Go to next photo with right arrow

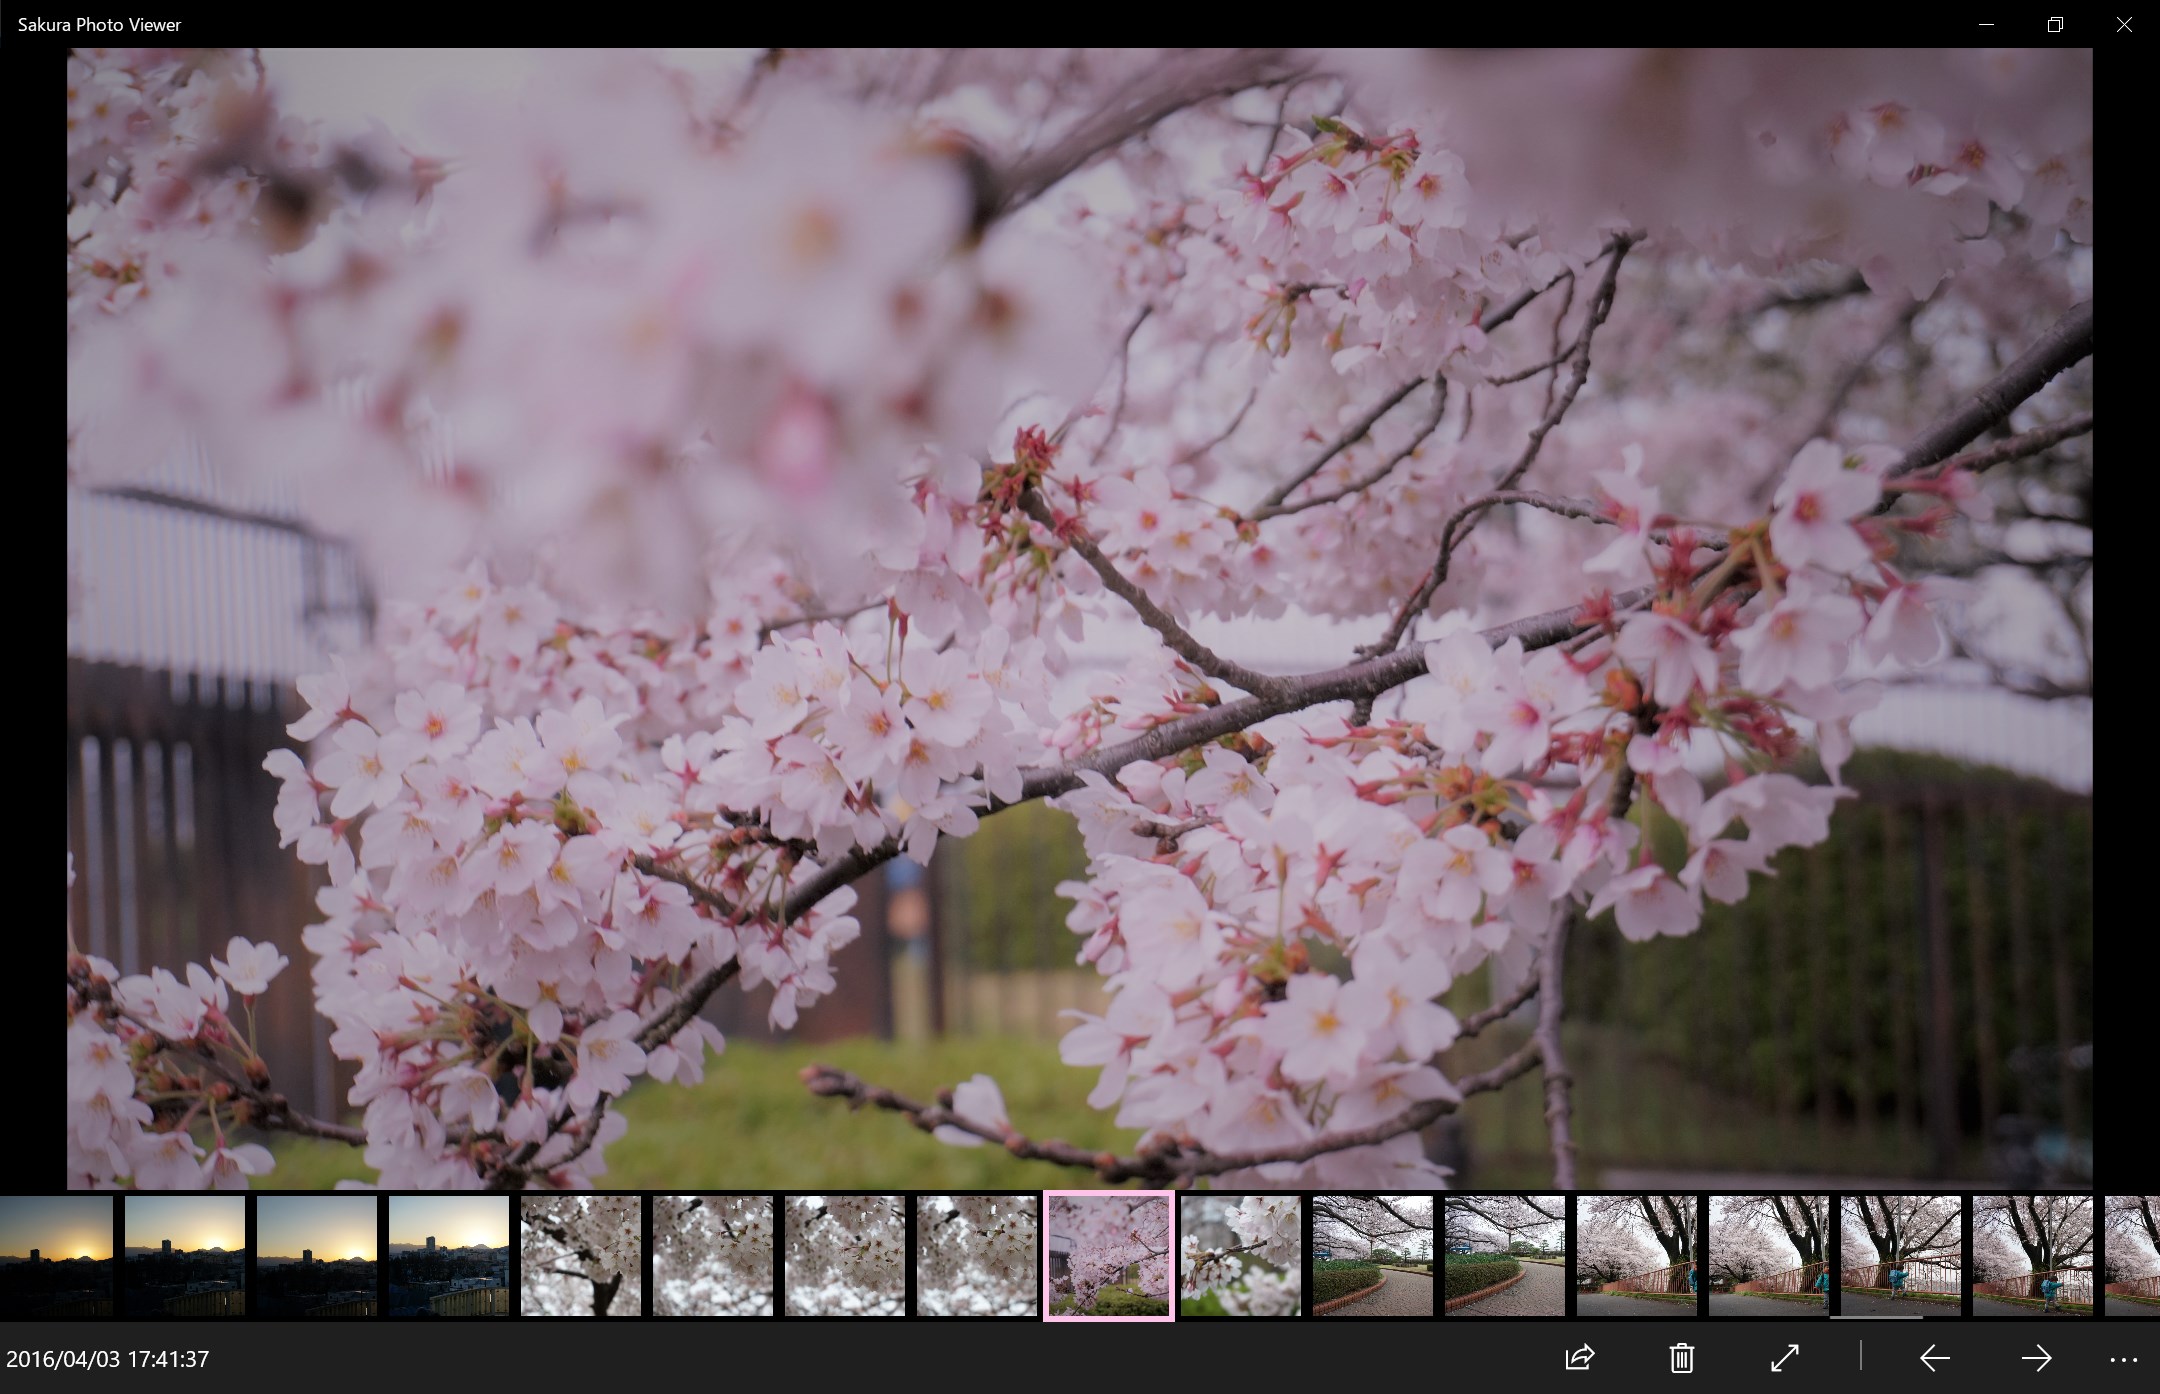tap(2036, 1358)
